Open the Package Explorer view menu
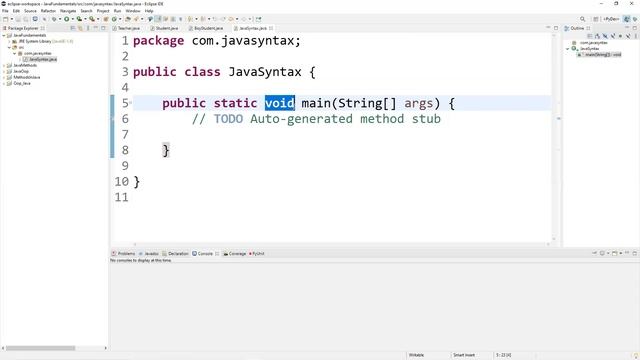Screen dimensions: 640x360 88,28
